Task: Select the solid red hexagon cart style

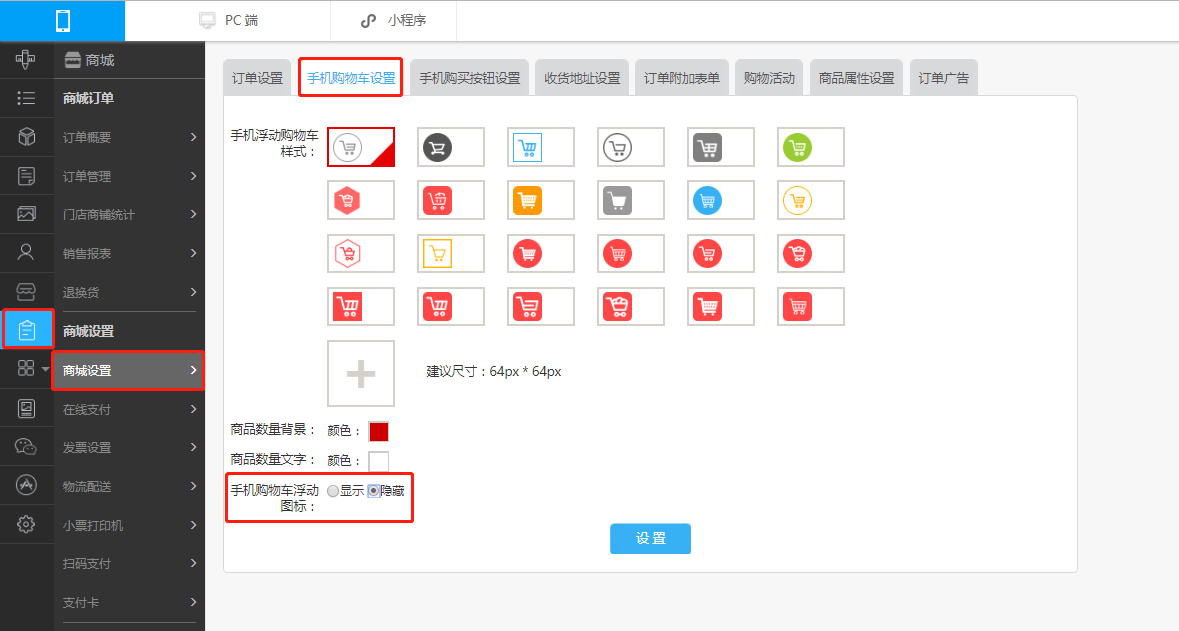Action: 361,200
